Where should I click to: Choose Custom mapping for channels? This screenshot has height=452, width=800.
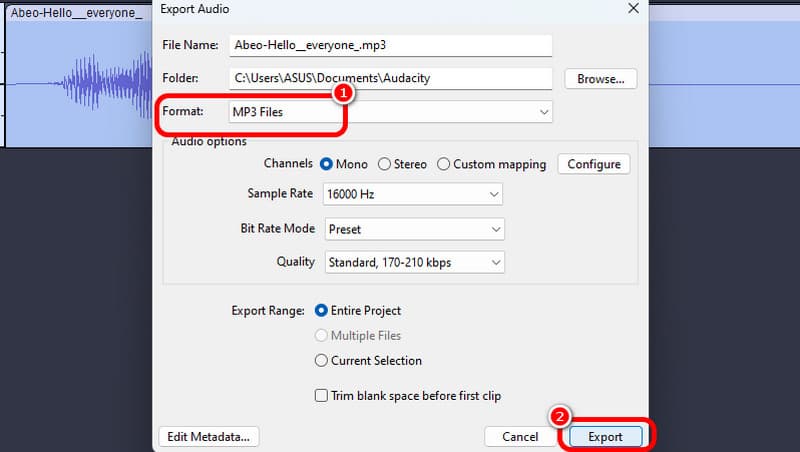coord(445,164)
